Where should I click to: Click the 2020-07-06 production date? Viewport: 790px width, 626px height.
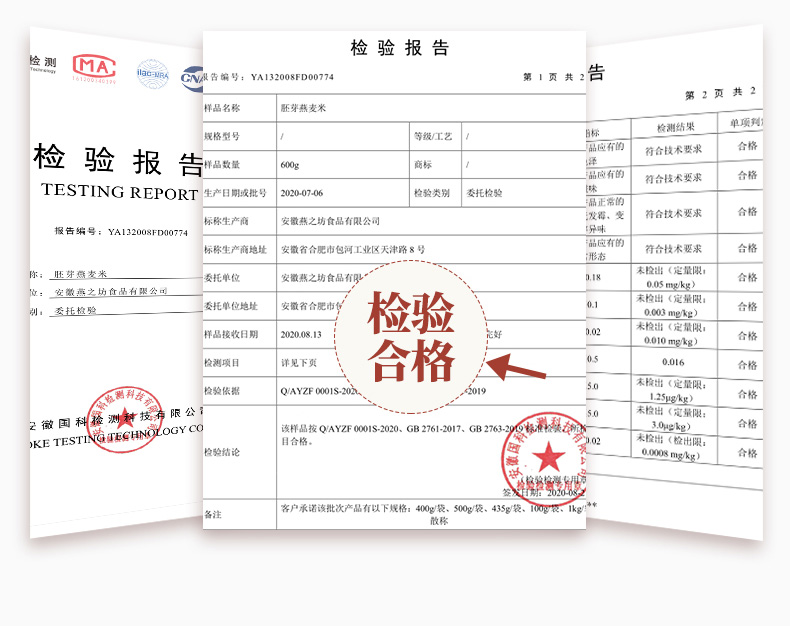click(302, 193)
